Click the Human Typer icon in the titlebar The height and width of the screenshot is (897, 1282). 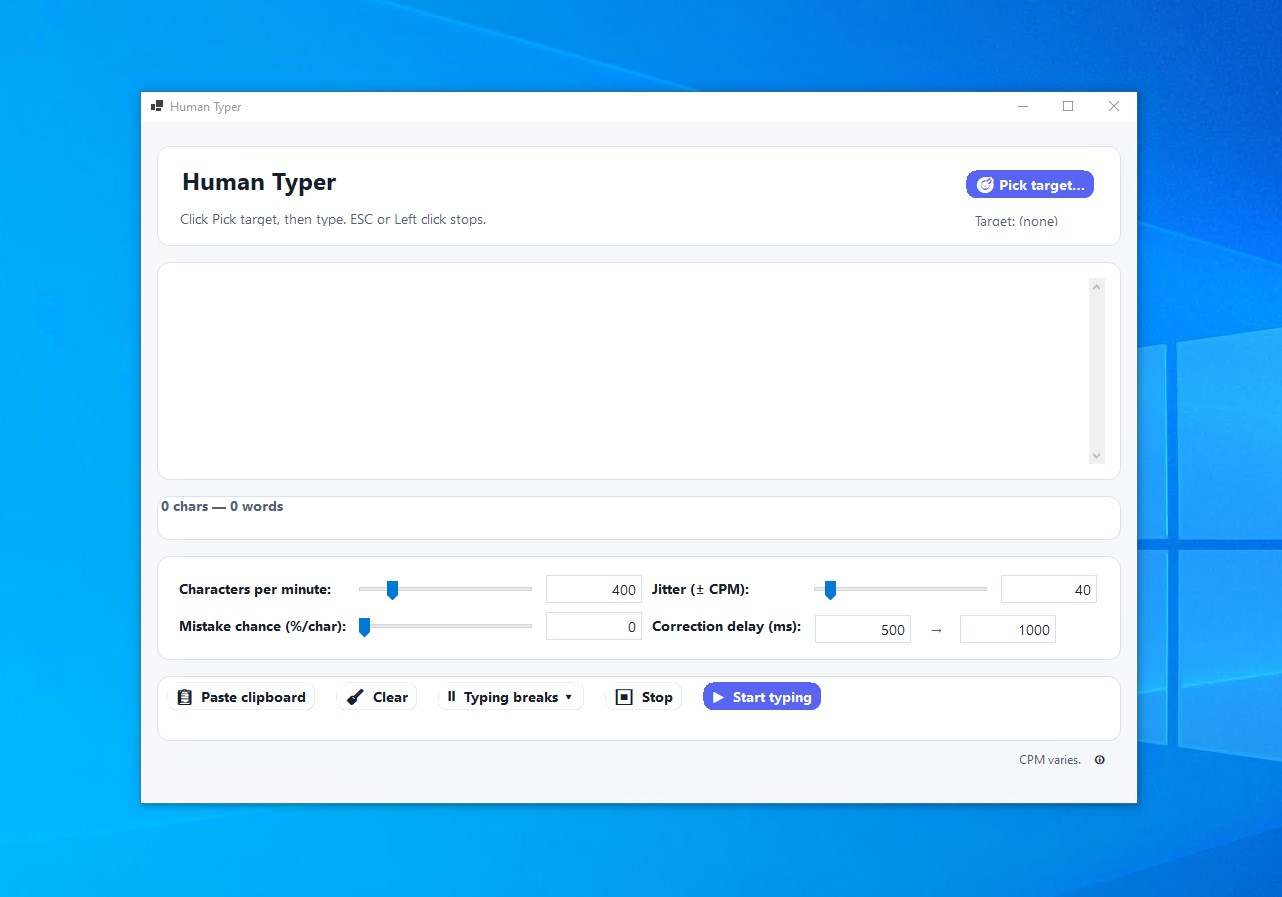[156, 105]
